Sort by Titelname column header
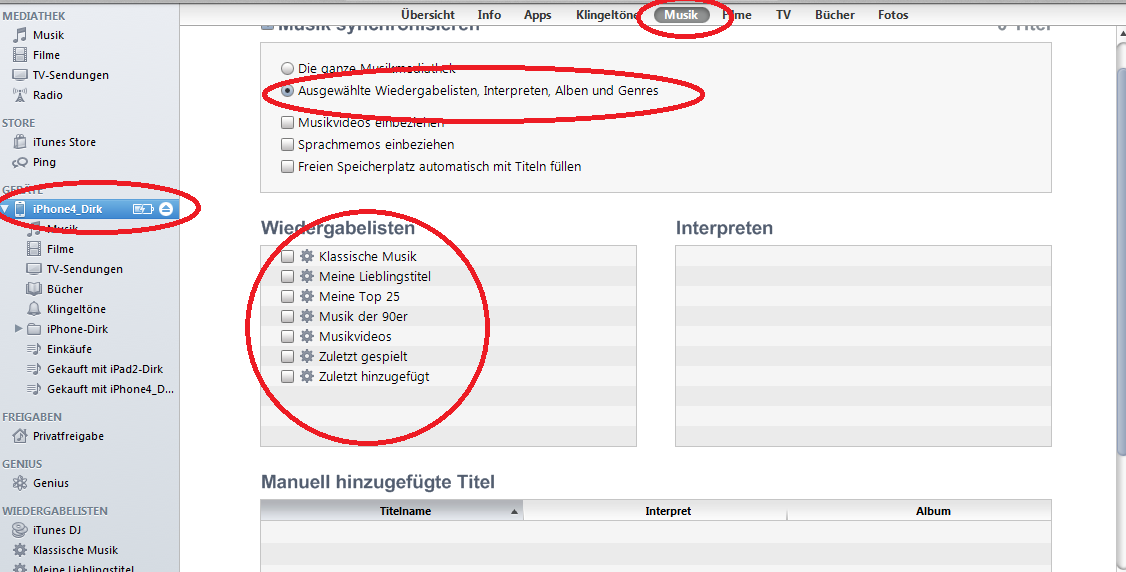 point(405,511)
